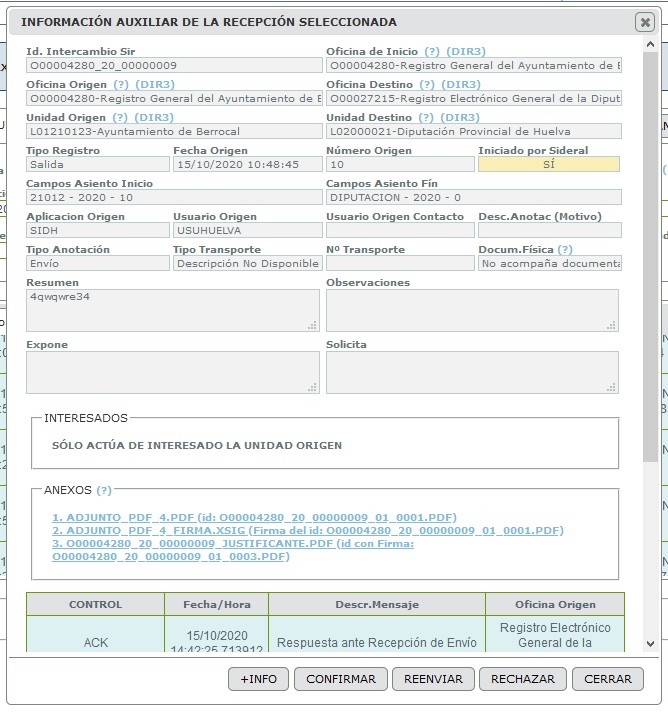Screen dimensions: 668x712
Task: Open the (?) help for Unidad Destino
Action: pos(426,118)
